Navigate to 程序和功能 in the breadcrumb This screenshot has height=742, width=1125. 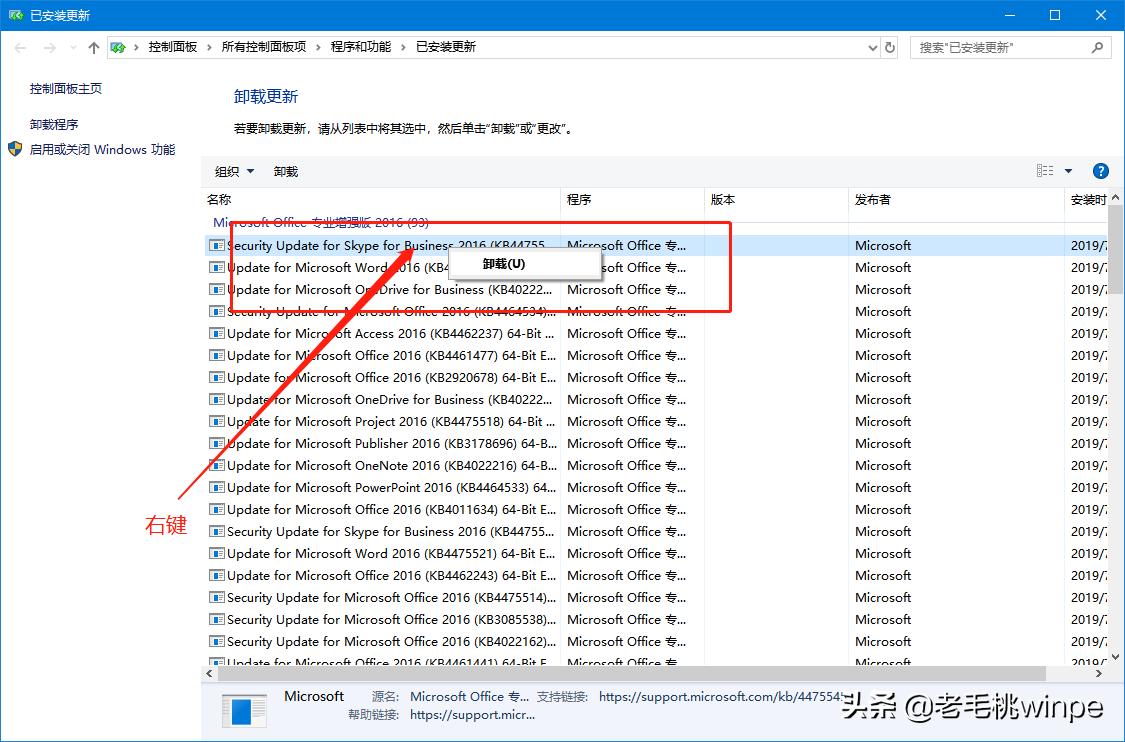(x=362, y=46)
